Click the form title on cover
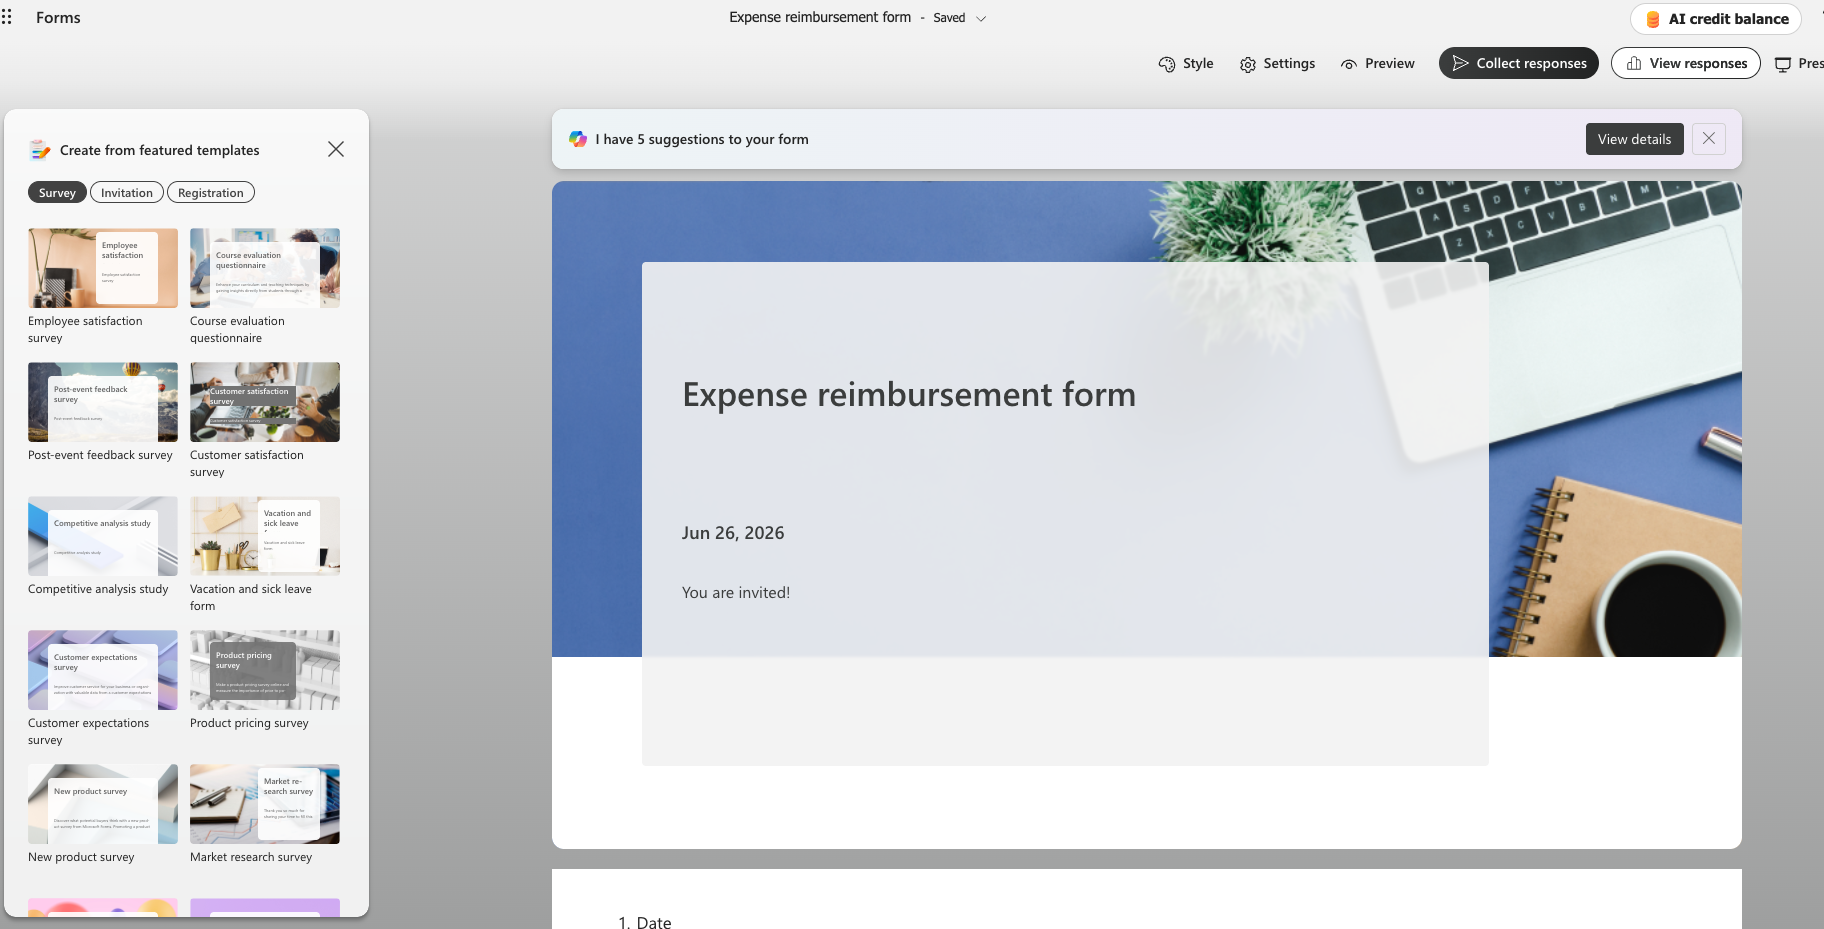Image resolution: width=1824 pixels, height=929 pixels. coord(909,395)
